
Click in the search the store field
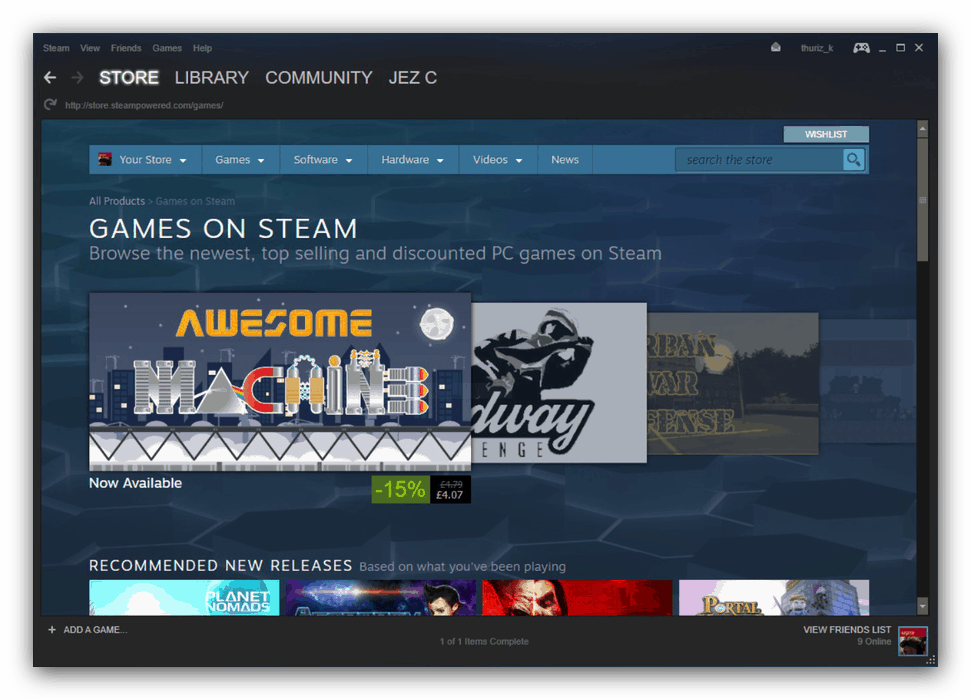coord(759,160)
